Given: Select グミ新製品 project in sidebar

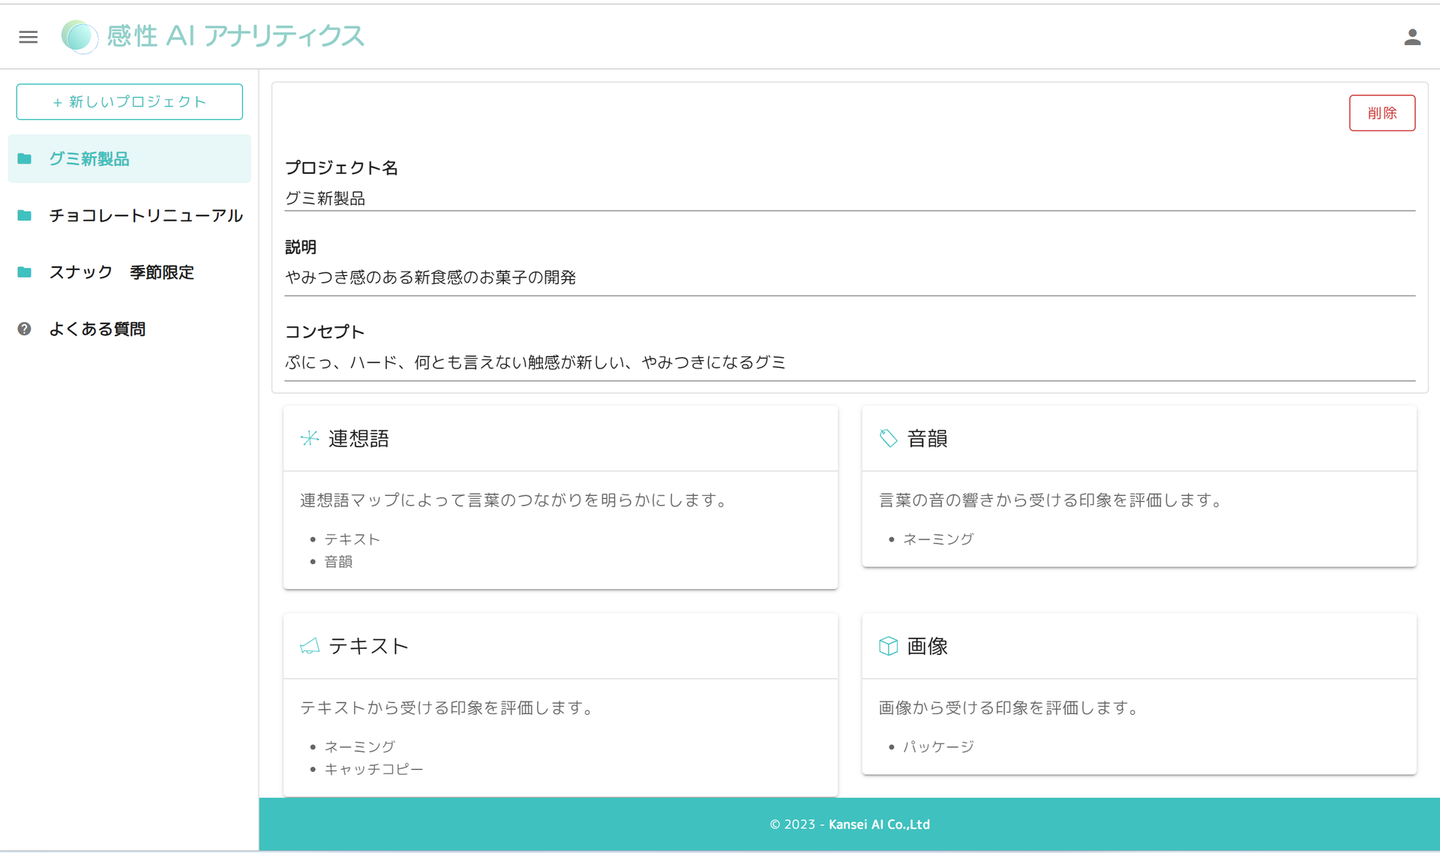Looking at the screenshot, I should [x=129, y=159].
